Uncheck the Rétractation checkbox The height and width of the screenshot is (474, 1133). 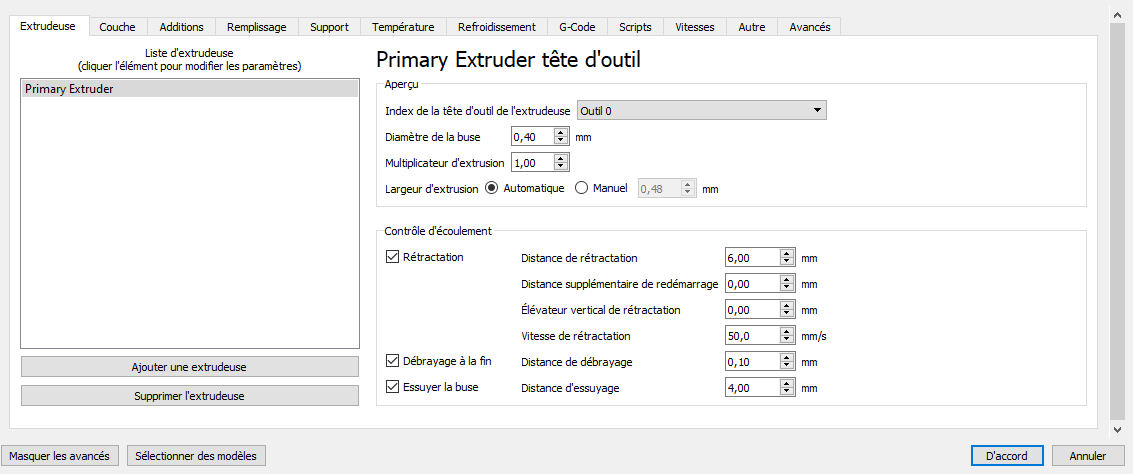coord(393,257)
